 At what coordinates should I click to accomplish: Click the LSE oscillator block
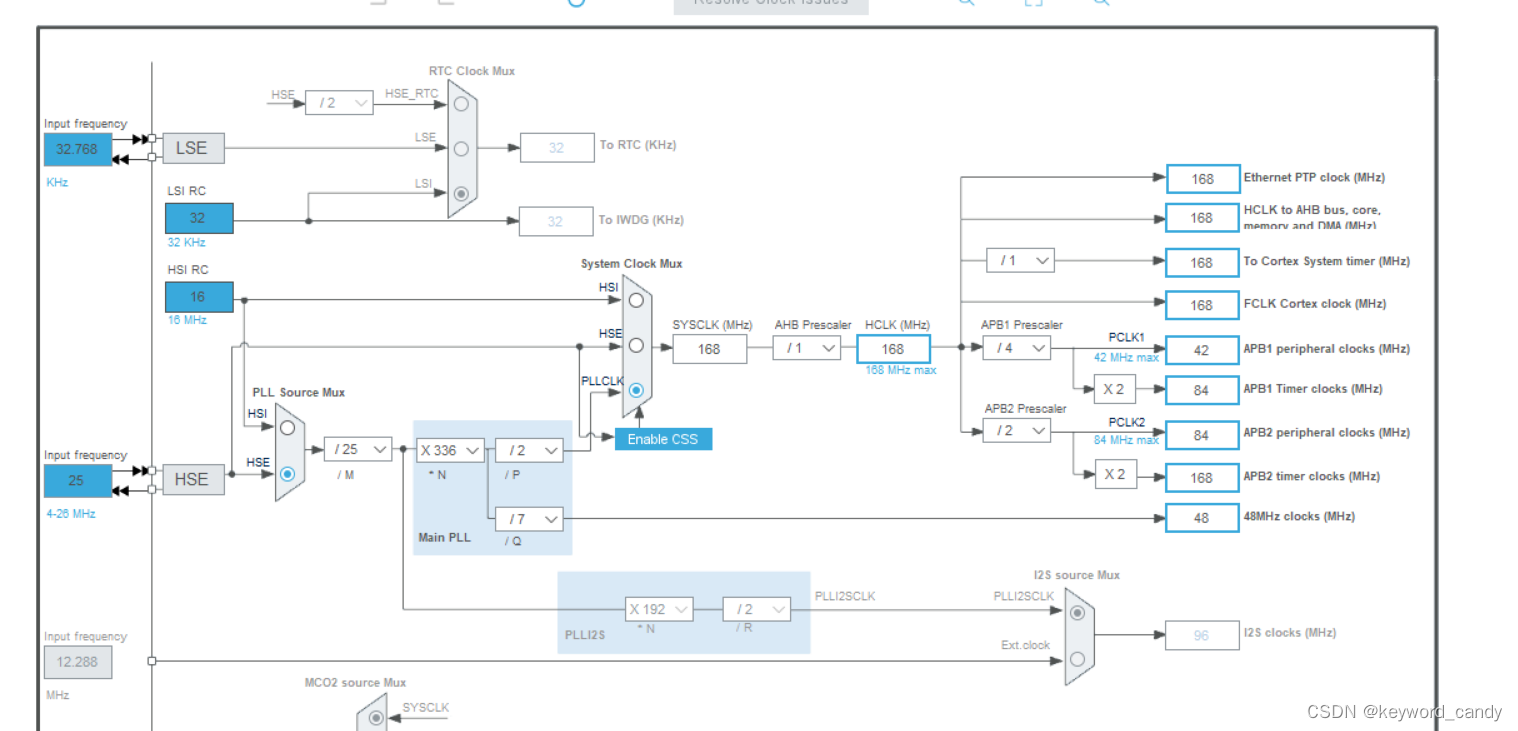(x=193, y=148)
